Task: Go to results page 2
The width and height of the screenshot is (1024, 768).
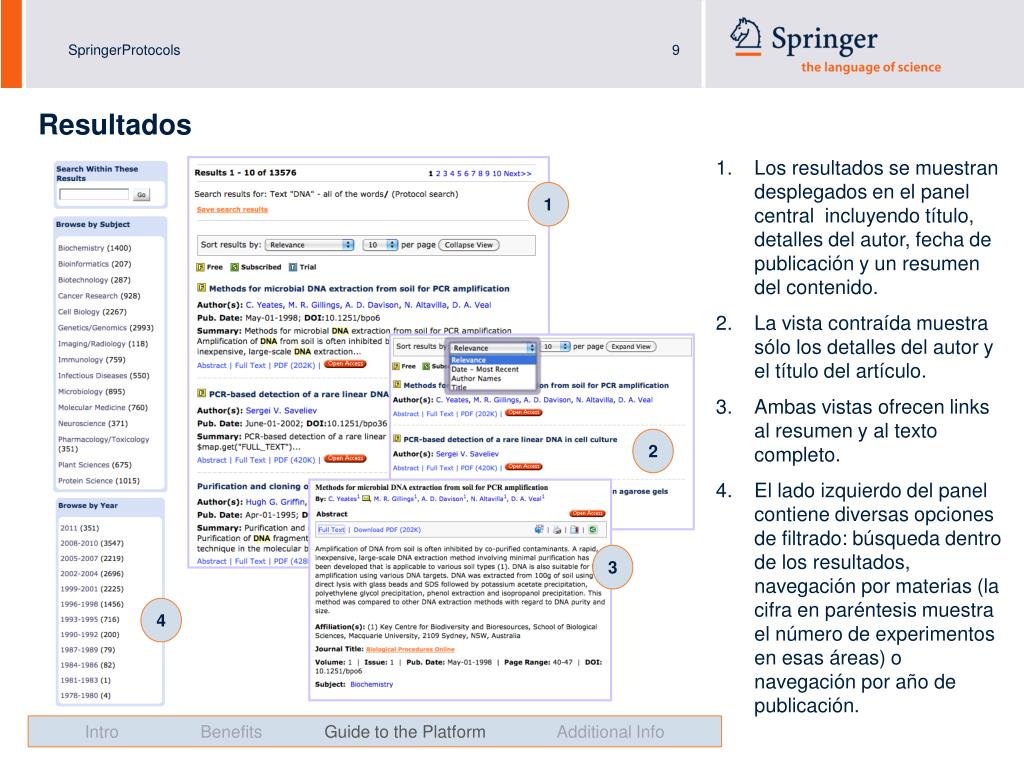Action: (x=438, y=174)
